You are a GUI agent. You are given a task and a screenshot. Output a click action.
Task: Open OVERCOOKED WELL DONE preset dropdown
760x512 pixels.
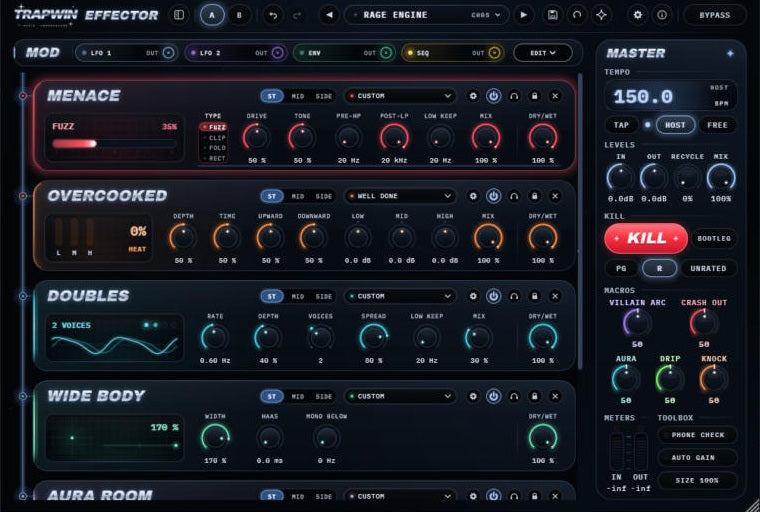[401, 196]
